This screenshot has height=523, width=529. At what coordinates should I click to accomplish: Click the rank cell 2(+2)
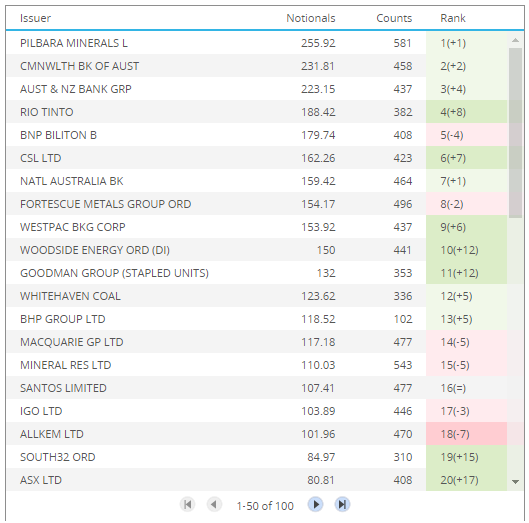[x=467, y=66]
